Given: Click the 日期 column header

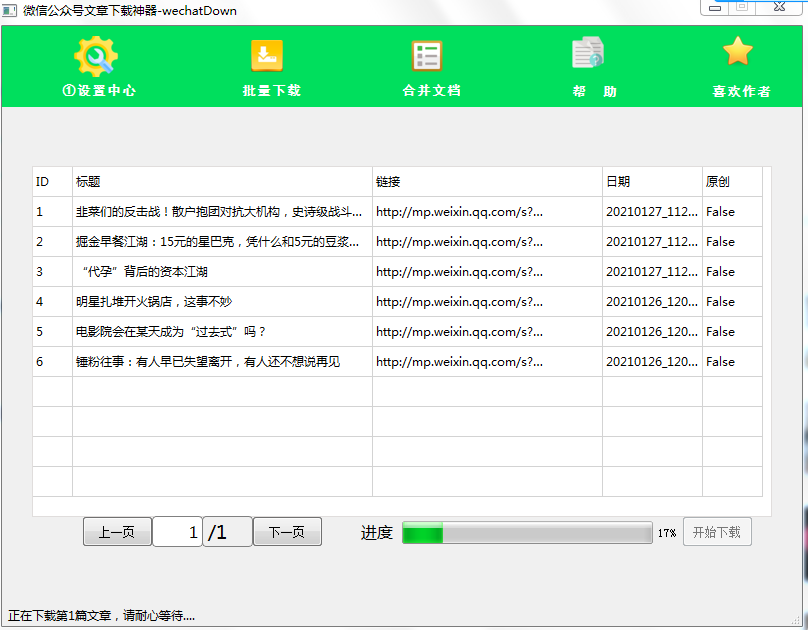Looking at the screenshot, I should tap(652, 181).
